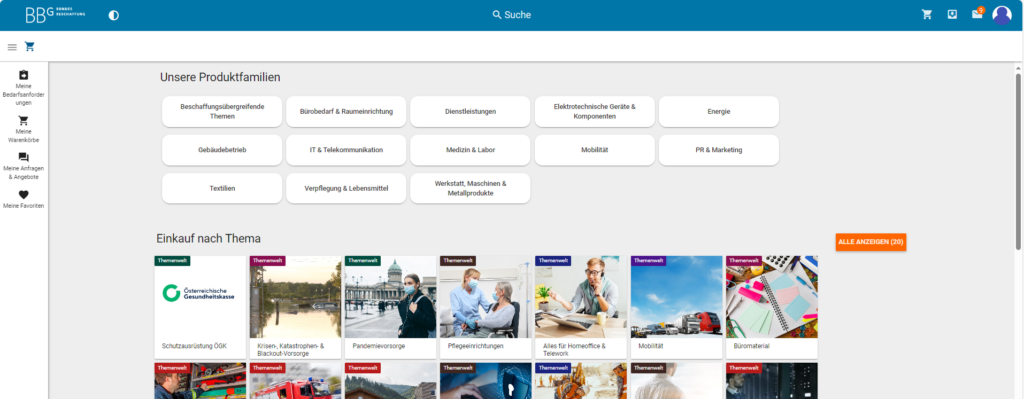Expand the hamburger menu icon
Viewport: 1024px width, 399px height.
(12, 47)
